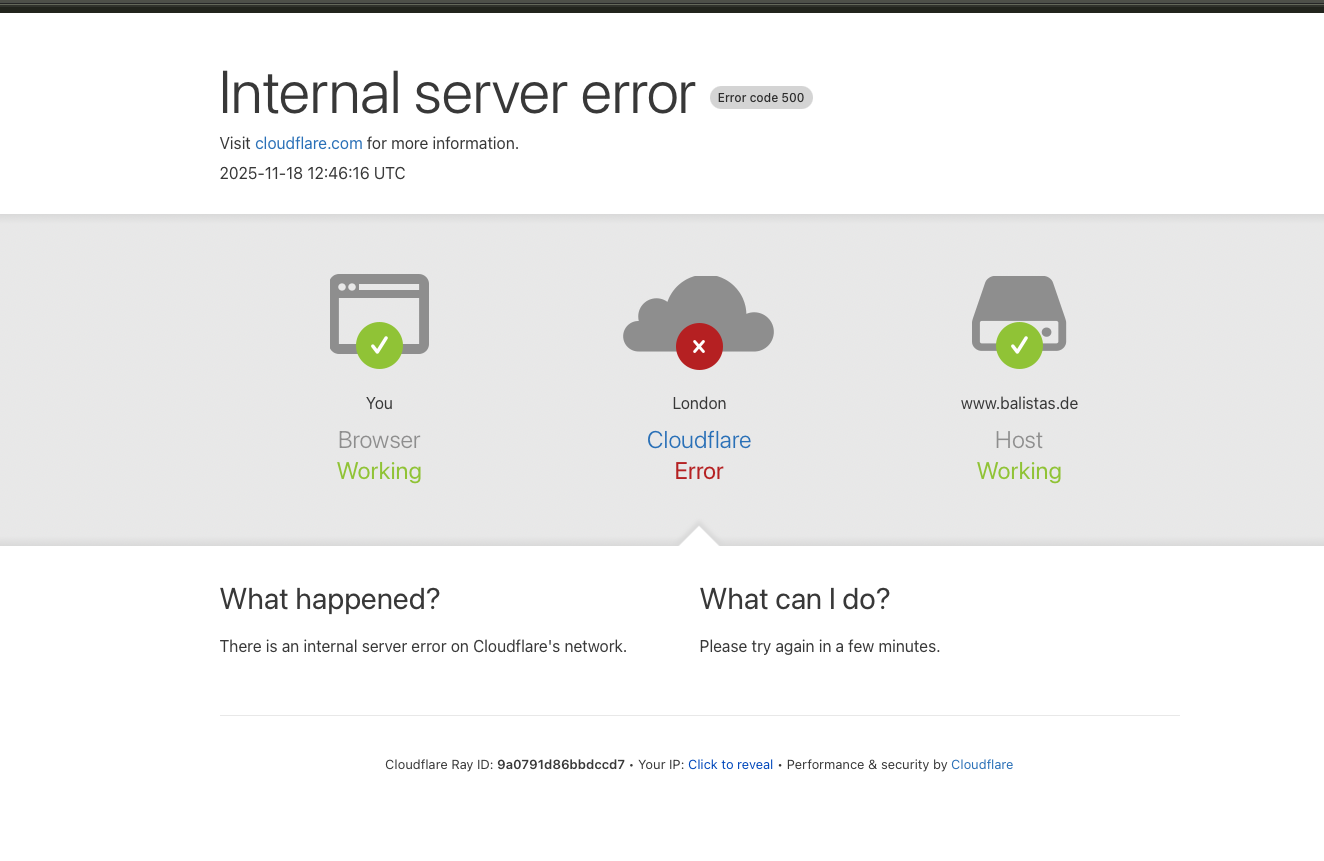Click the green Working status under Browser
This screenshot has height=861, width=1324.
coord(379,471)
